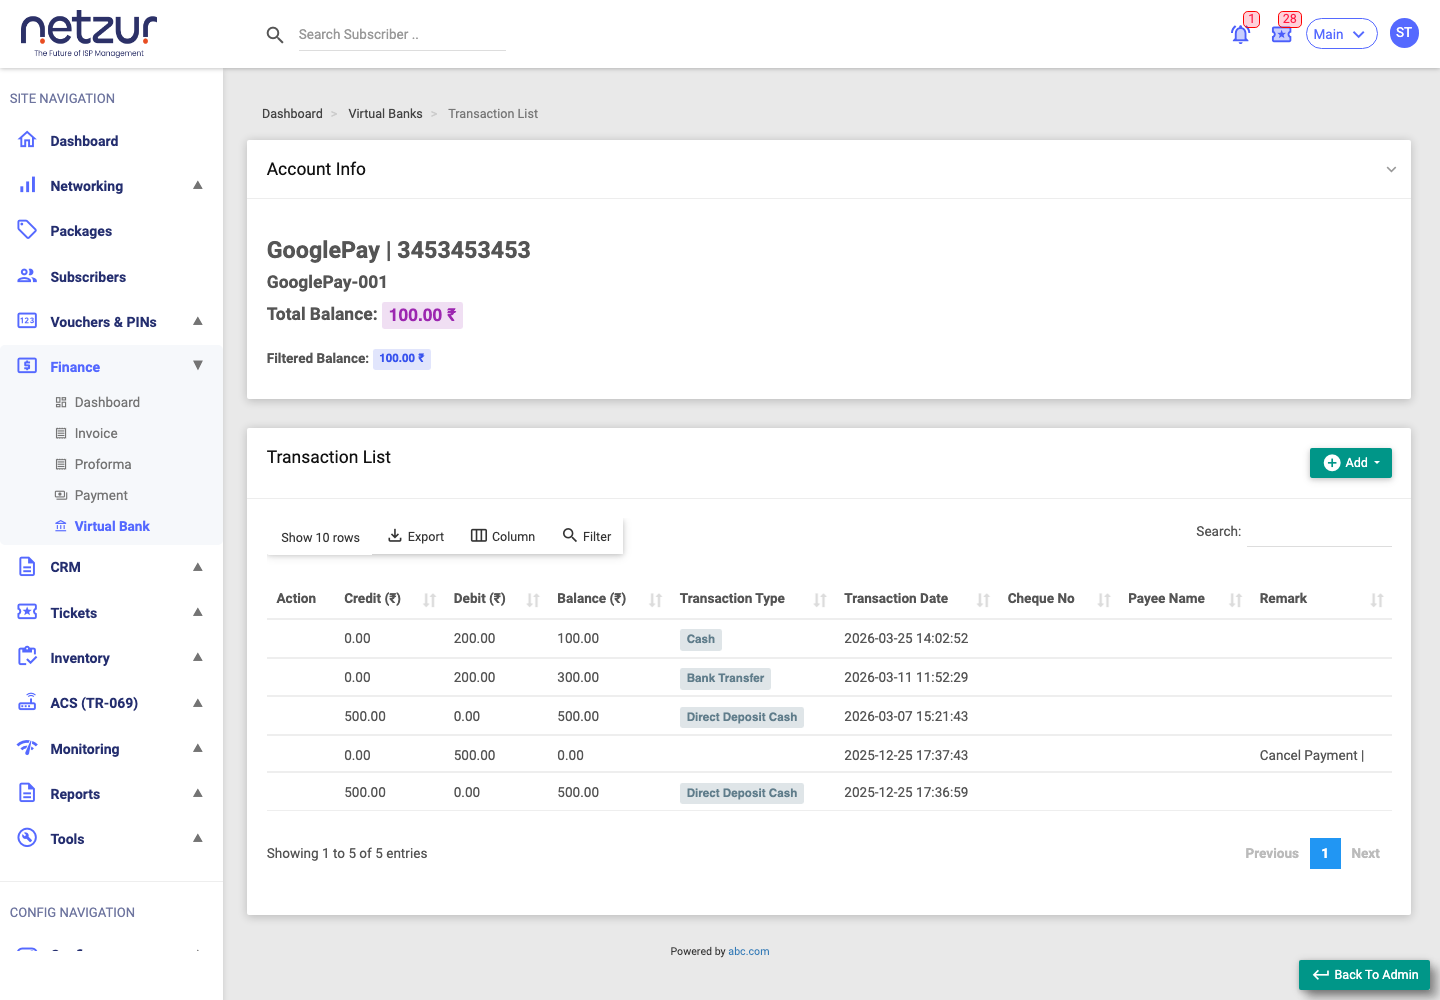1440x1000 pixels.
Task: Sort by Debit column arrows
Action: pyautogui.click(x=533, y=600)
